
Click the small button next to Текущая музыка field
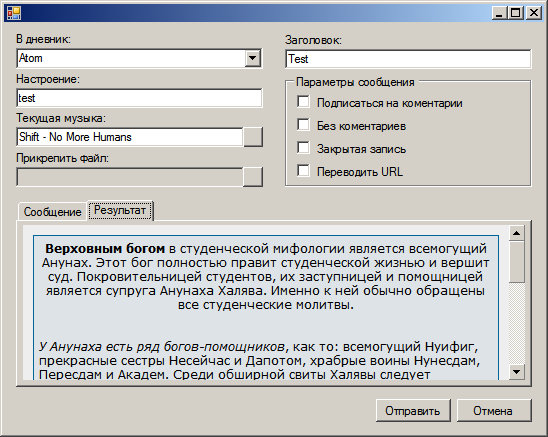[x=252, y=137]
